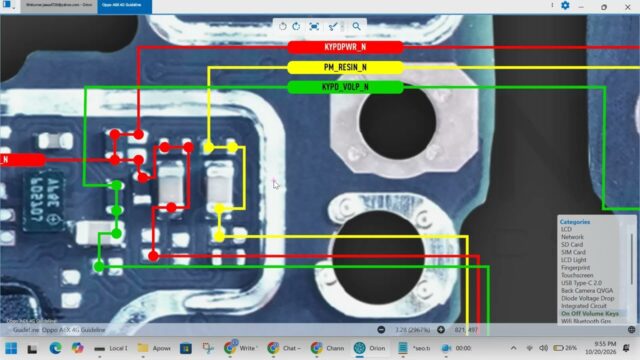Open Snipping Tool from taskbar
The image size is (640, 360).
pyautogui.click(x=208, y=348)
